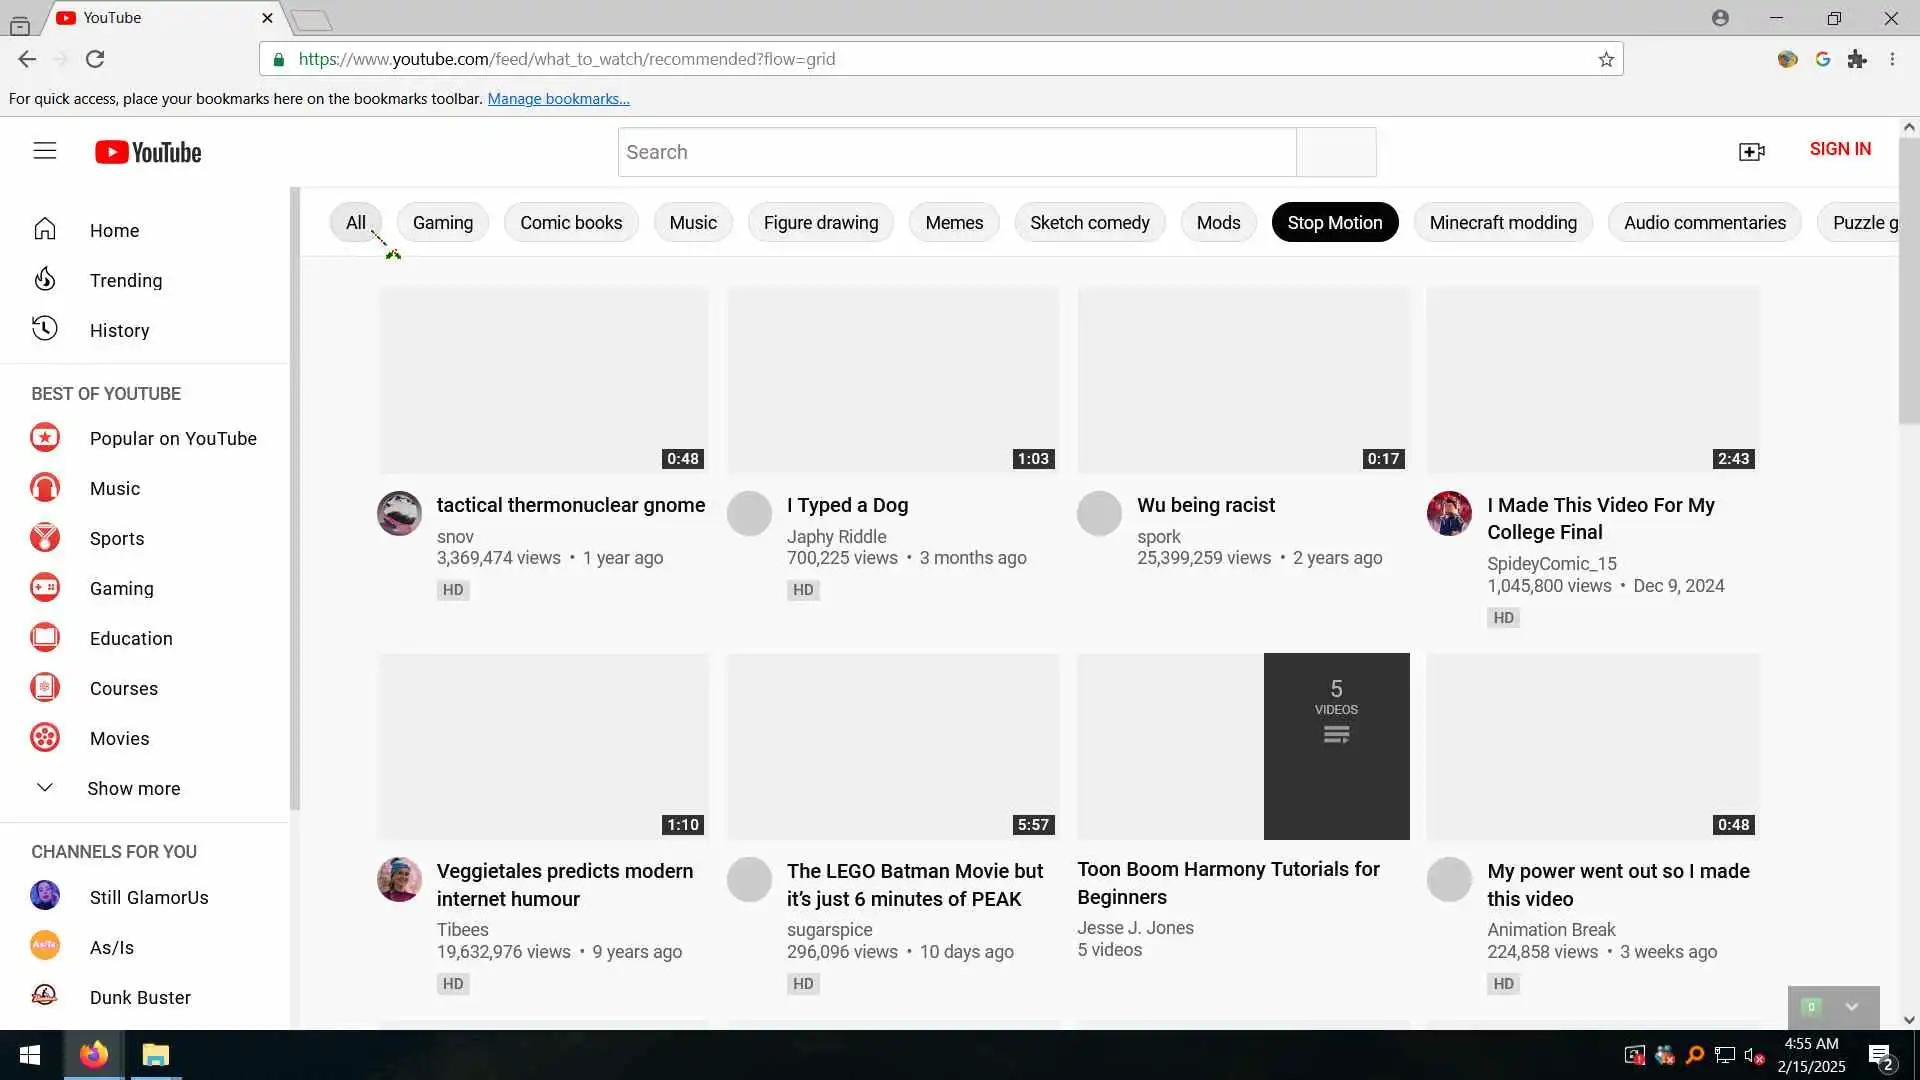The height and width of the screenshot is (1080, 1920).
Task: Expand the bottom-right chevron widget
Action: pos(1852,1007)
